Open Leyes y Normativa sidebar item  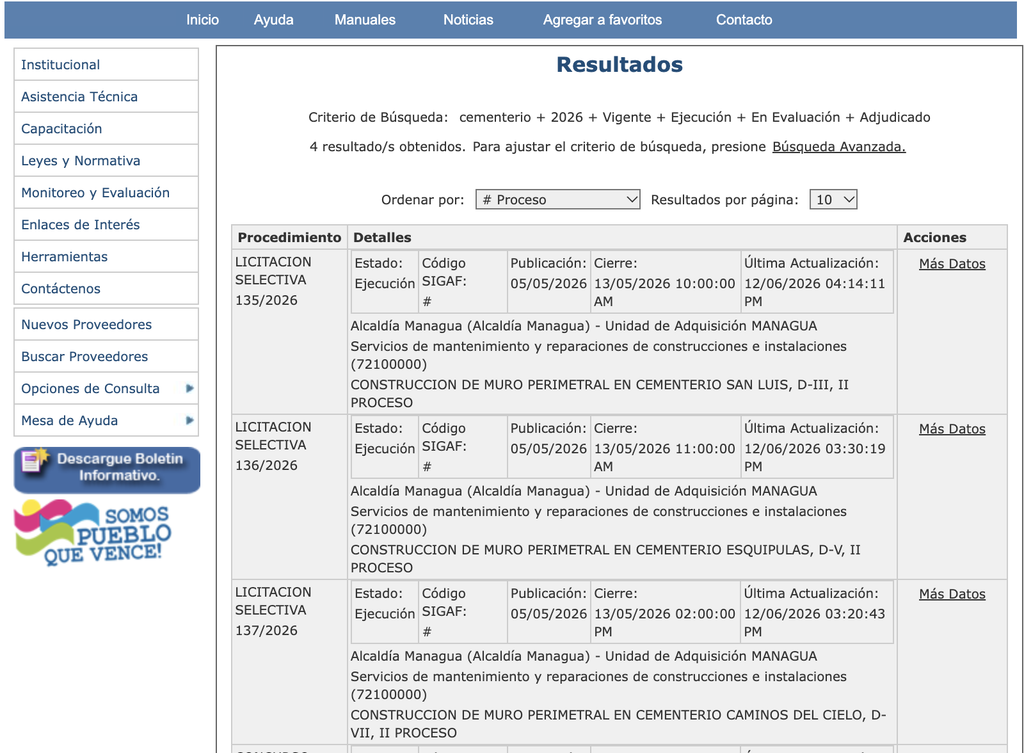point(106,161)
